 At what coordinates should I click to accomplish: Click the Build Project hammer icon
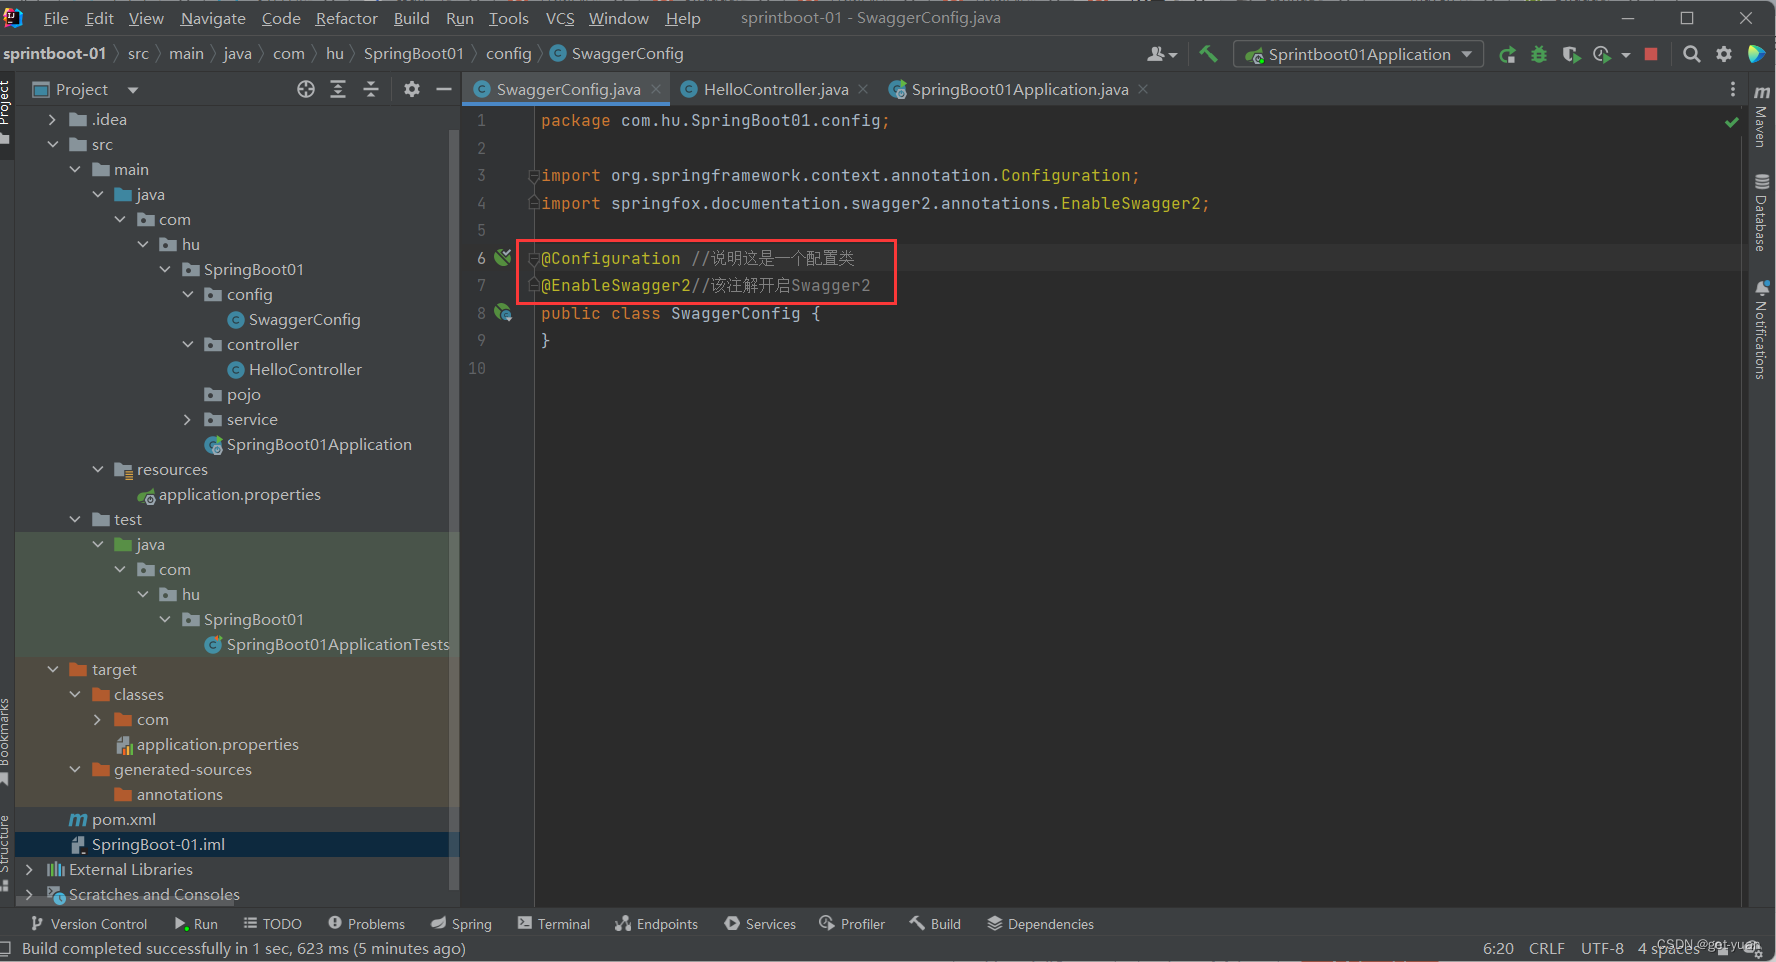(x=1208, y=54)
